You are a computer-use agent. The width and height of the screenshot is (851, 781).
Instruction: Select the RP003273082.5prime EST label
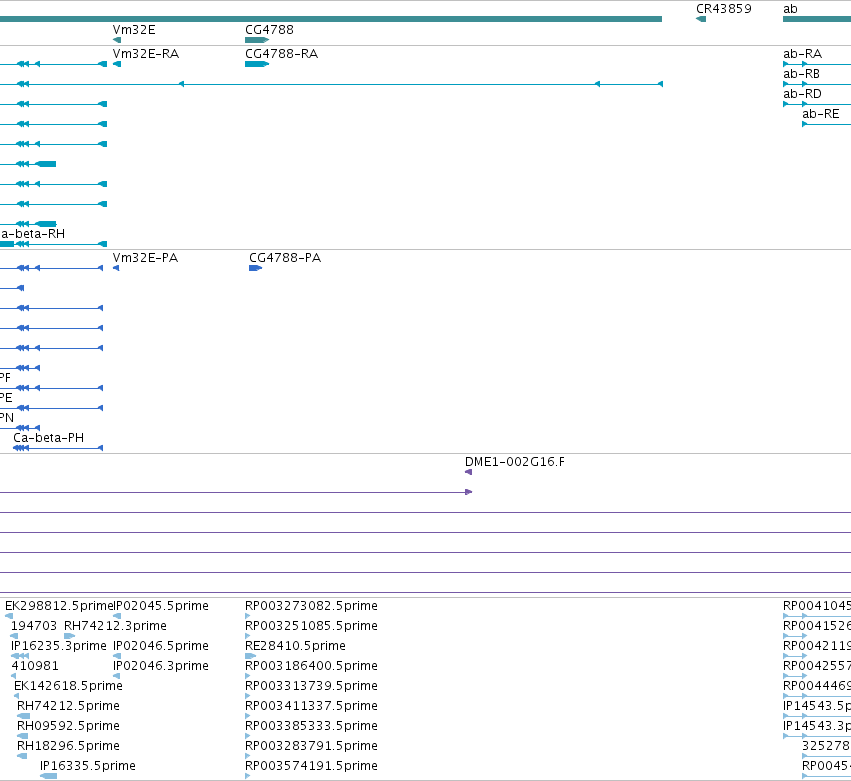tap(312, 606)
